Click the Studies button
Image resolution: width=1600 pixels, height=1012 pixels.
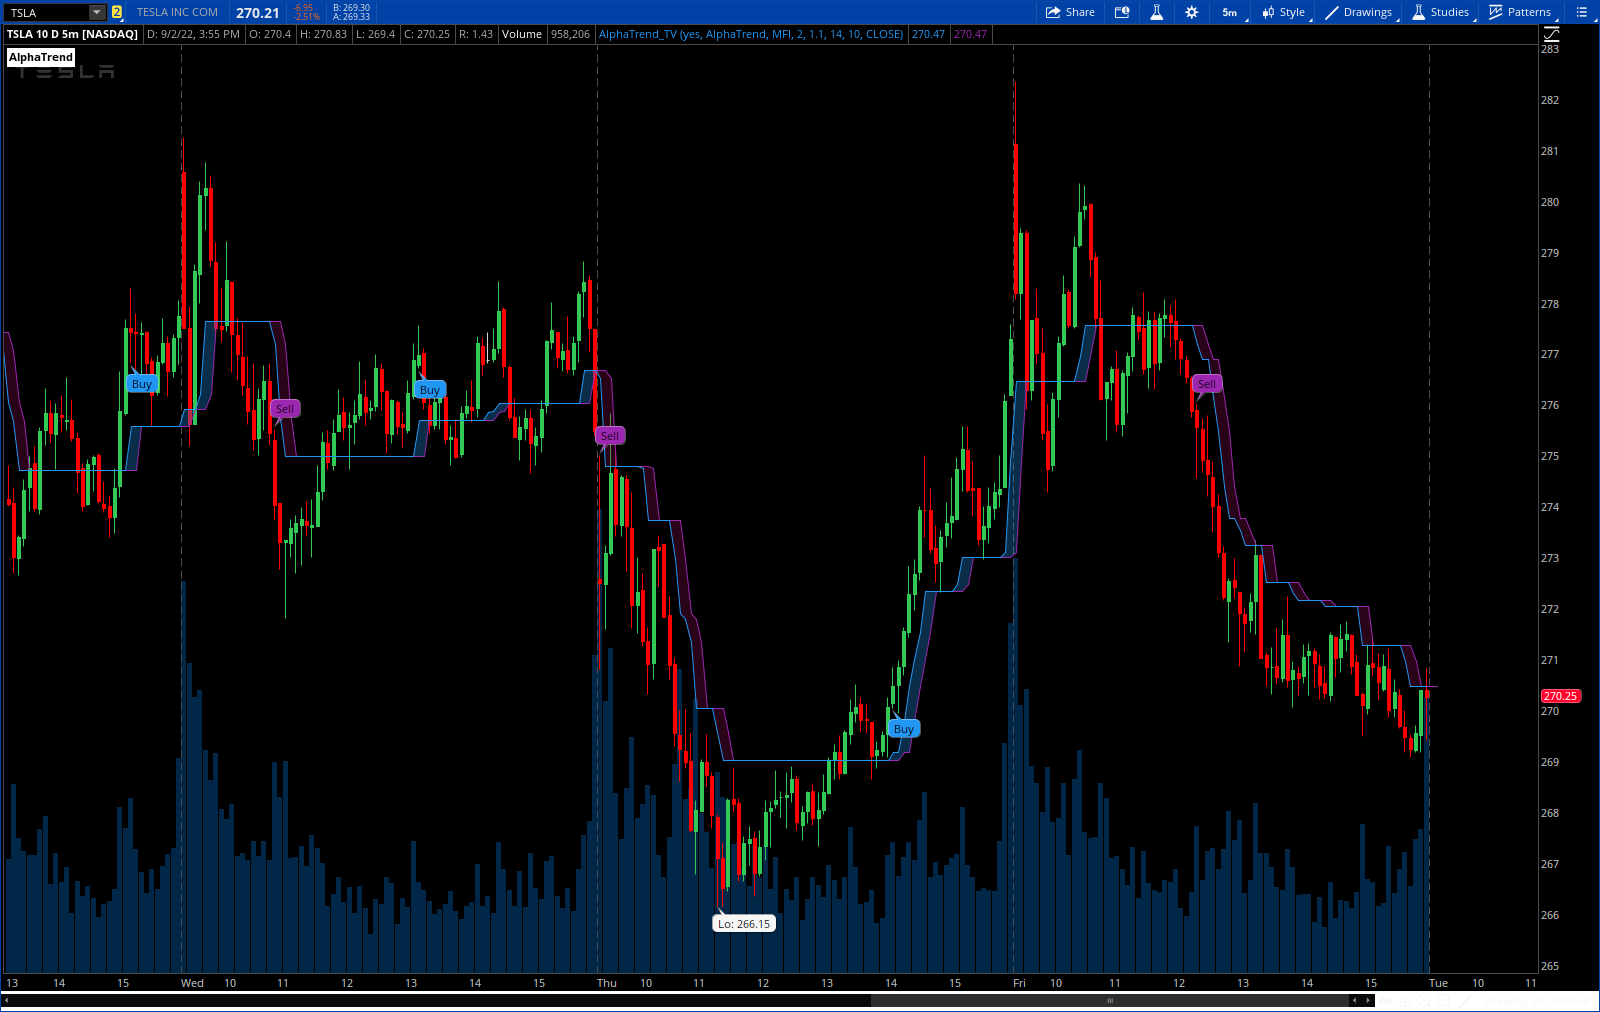(1440, 12)
